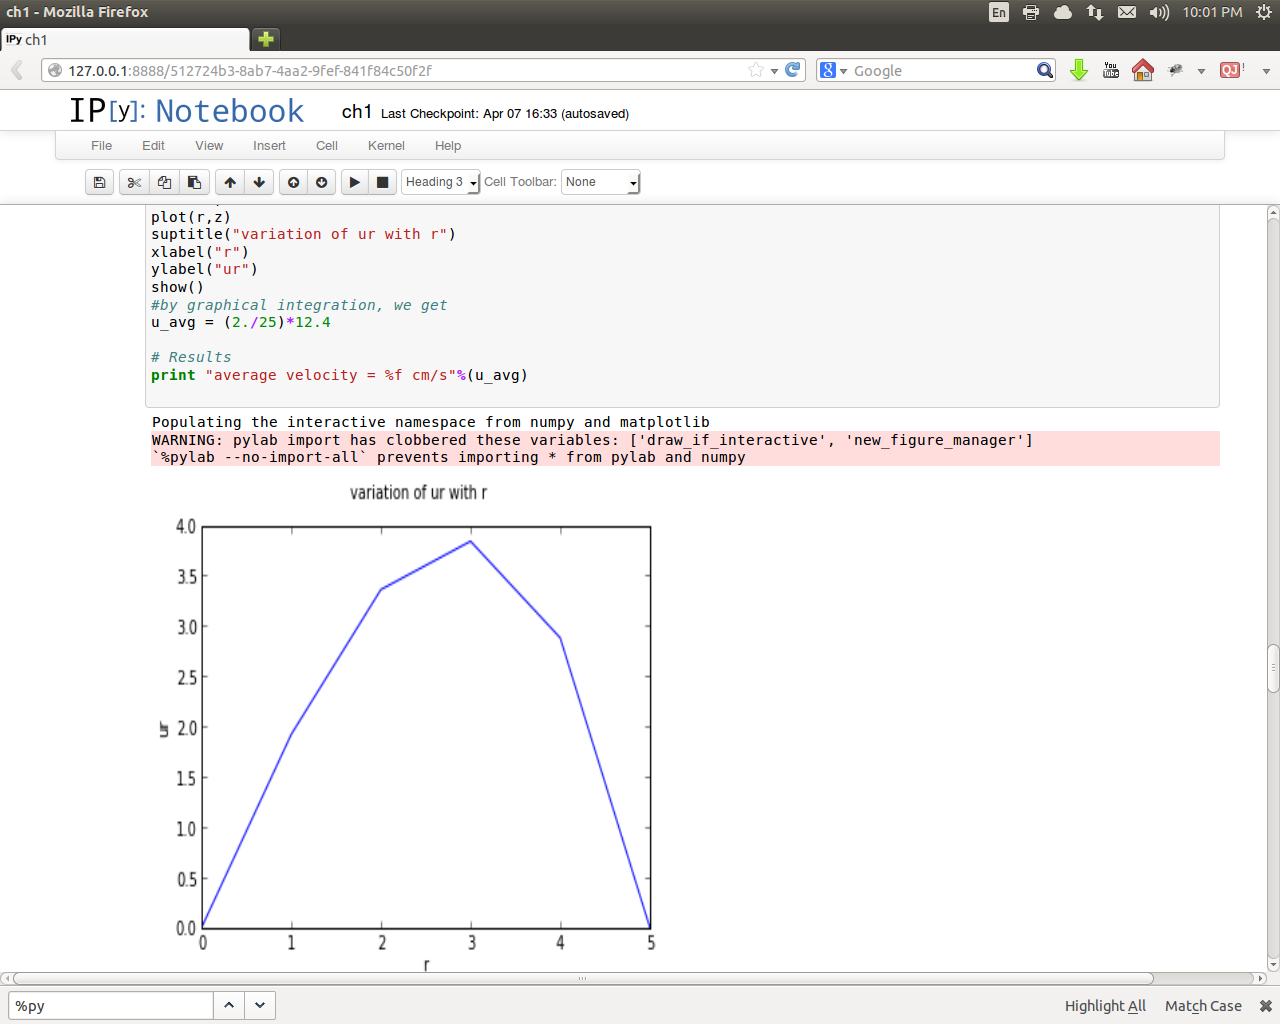The height and width of the screenshot is (1024, 1280).
Task: Cut the selected cell with scissors icon
Action: 134,182
